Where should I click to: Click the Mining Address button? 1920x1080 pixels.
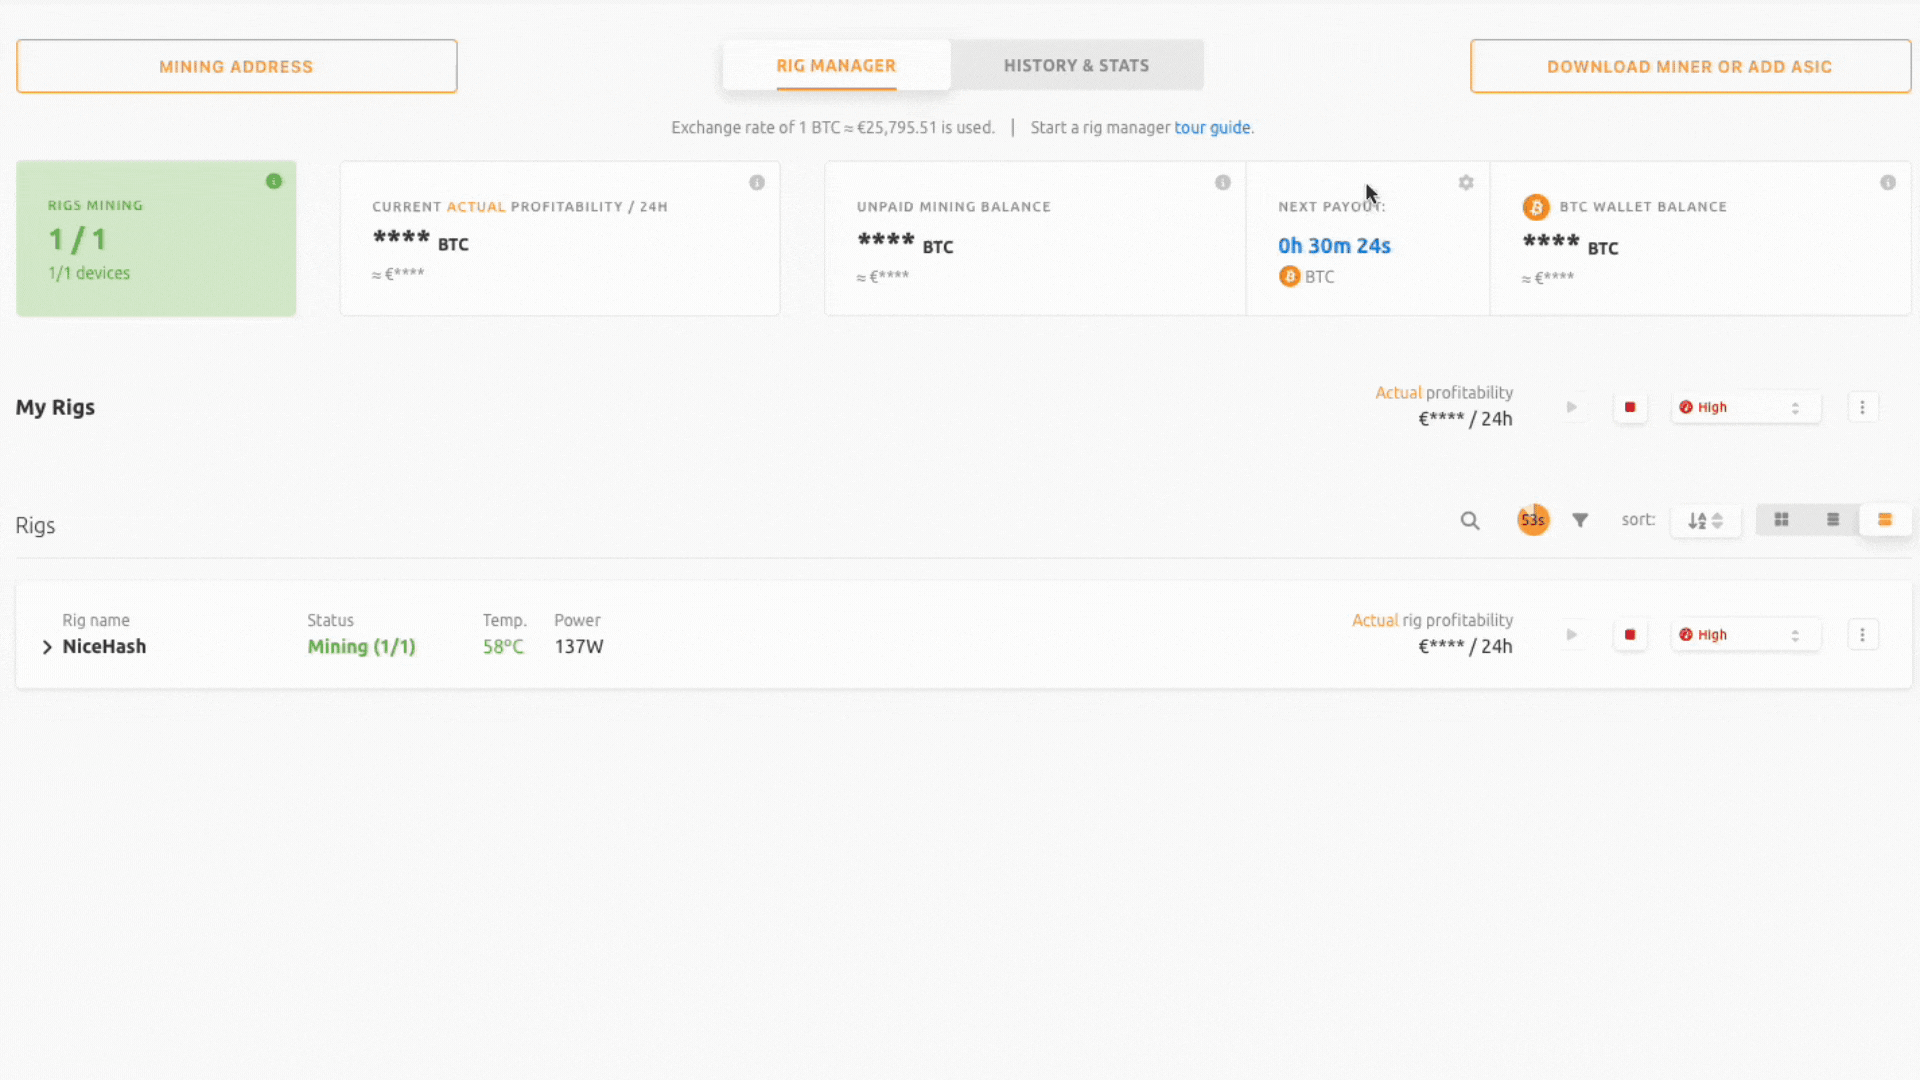point(236,66)
